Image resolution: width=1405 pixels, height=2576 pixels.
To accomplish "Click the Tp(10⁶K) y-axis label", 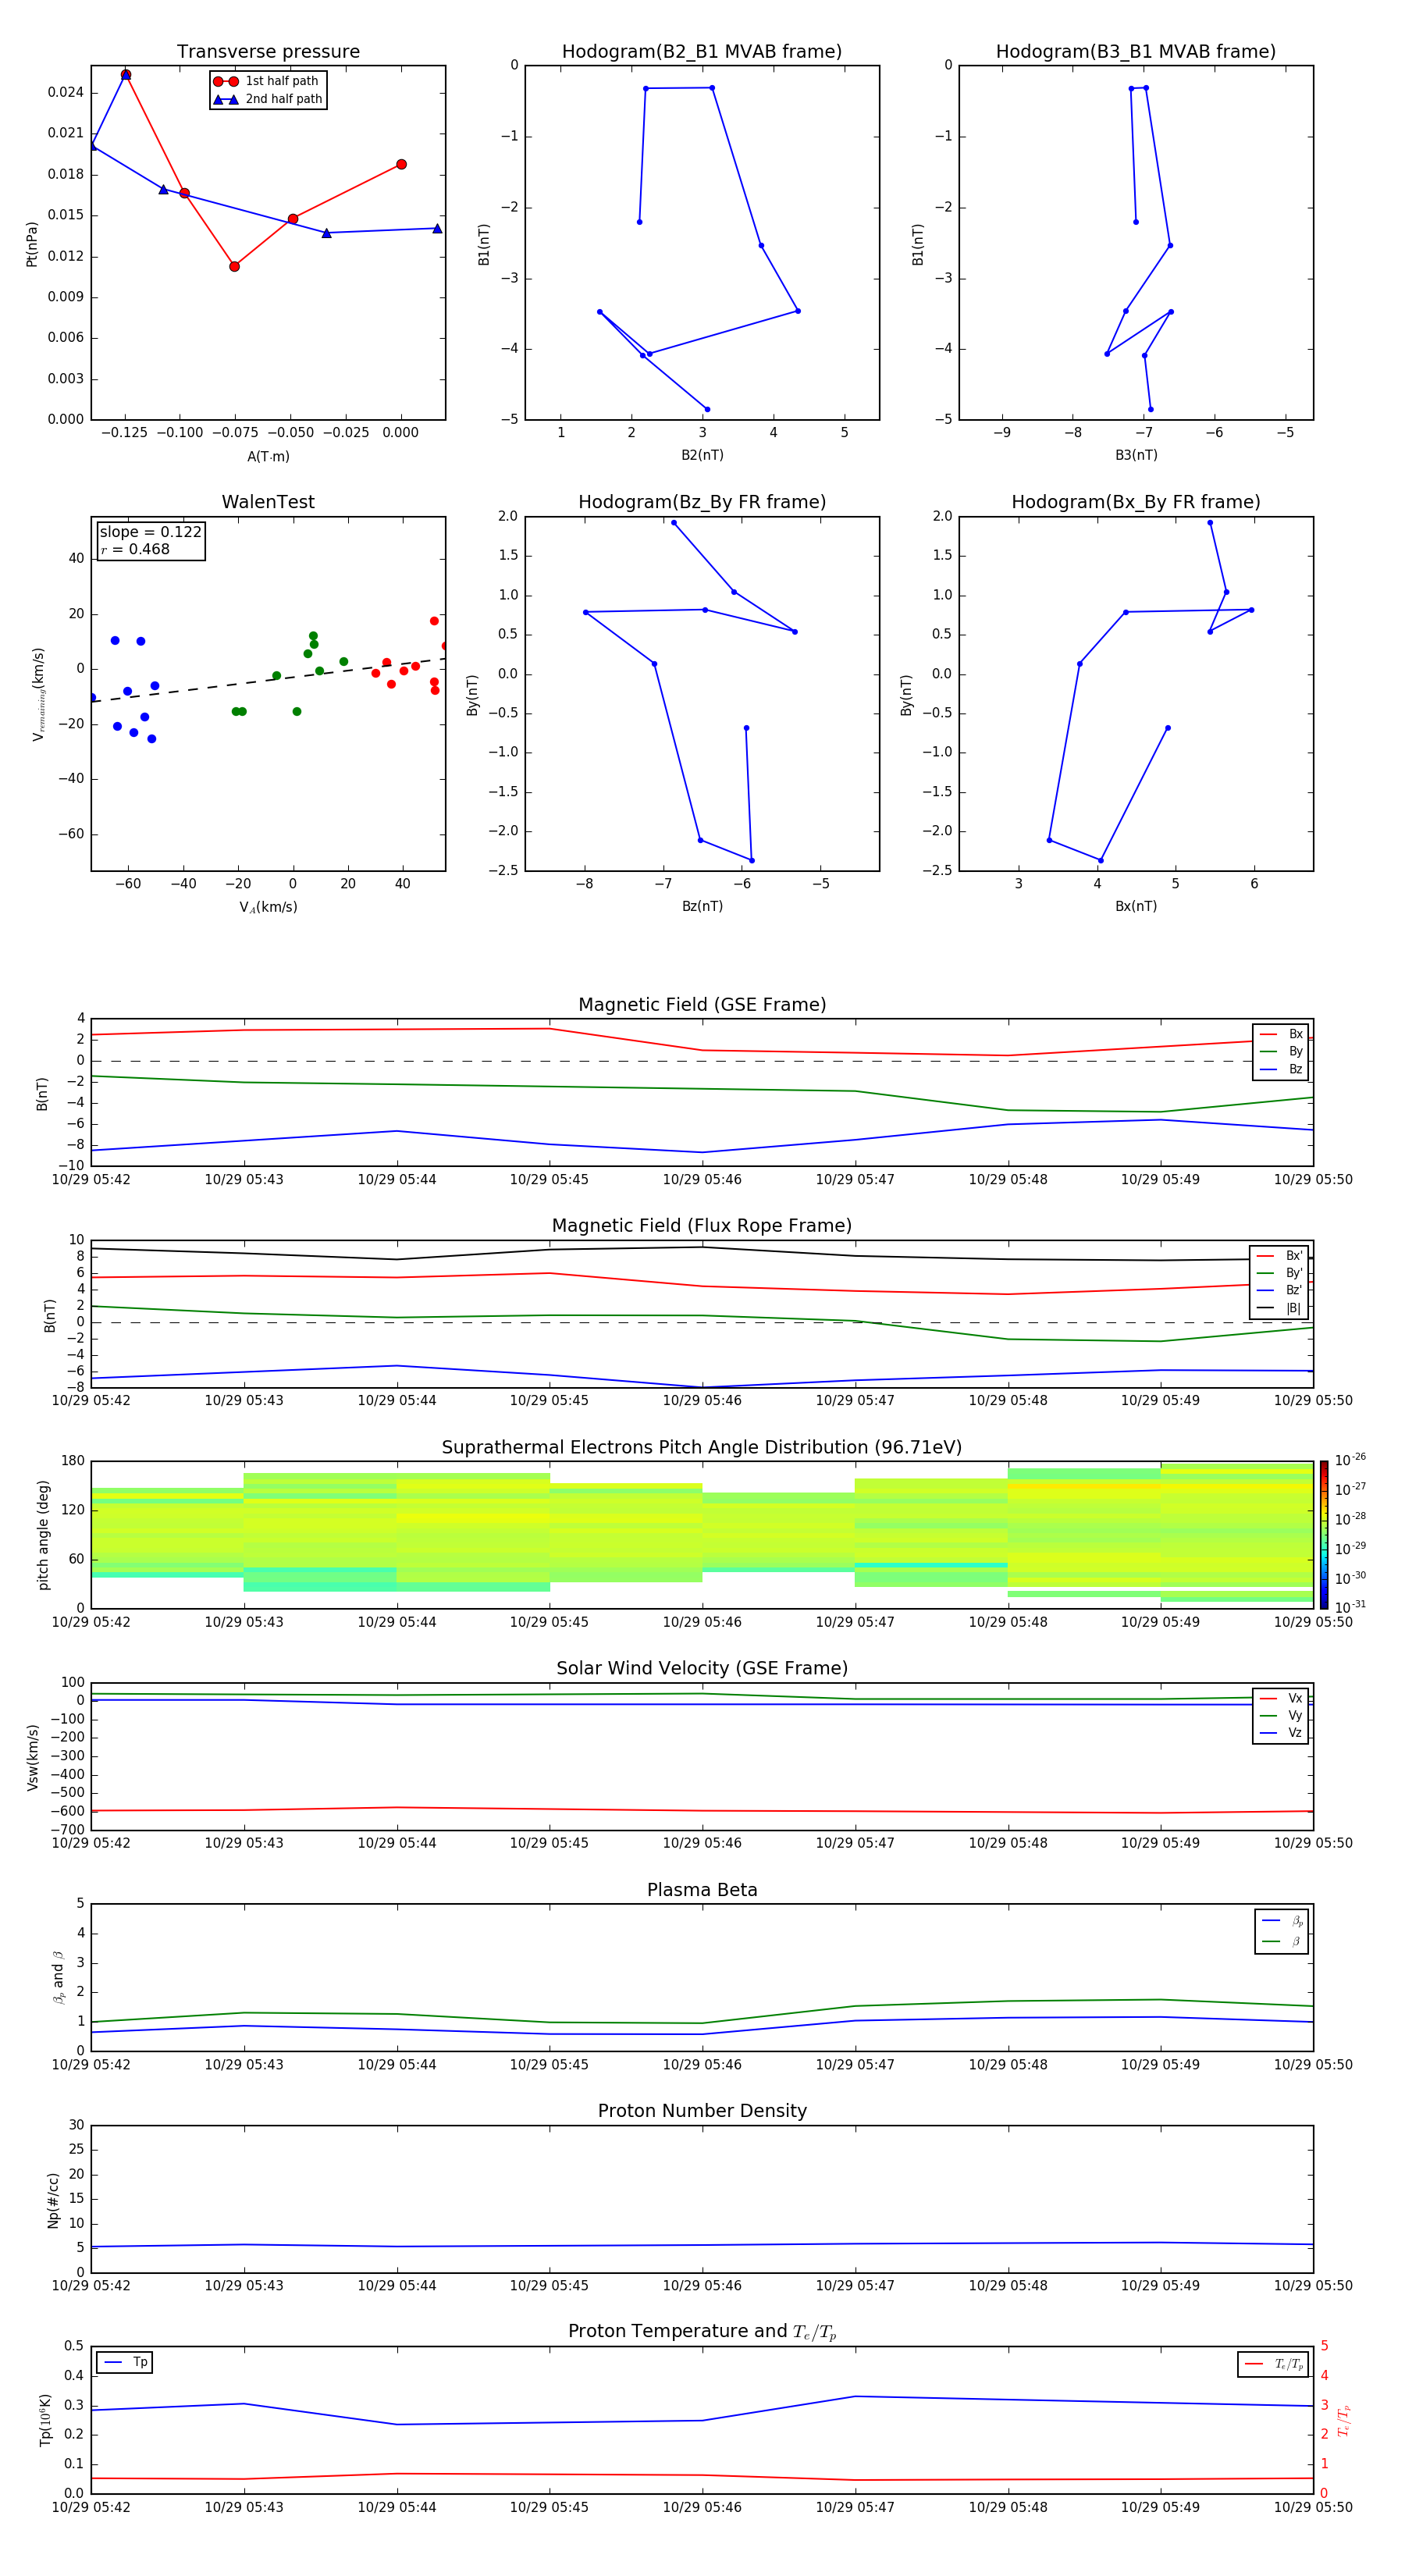I will [46, 2420].
